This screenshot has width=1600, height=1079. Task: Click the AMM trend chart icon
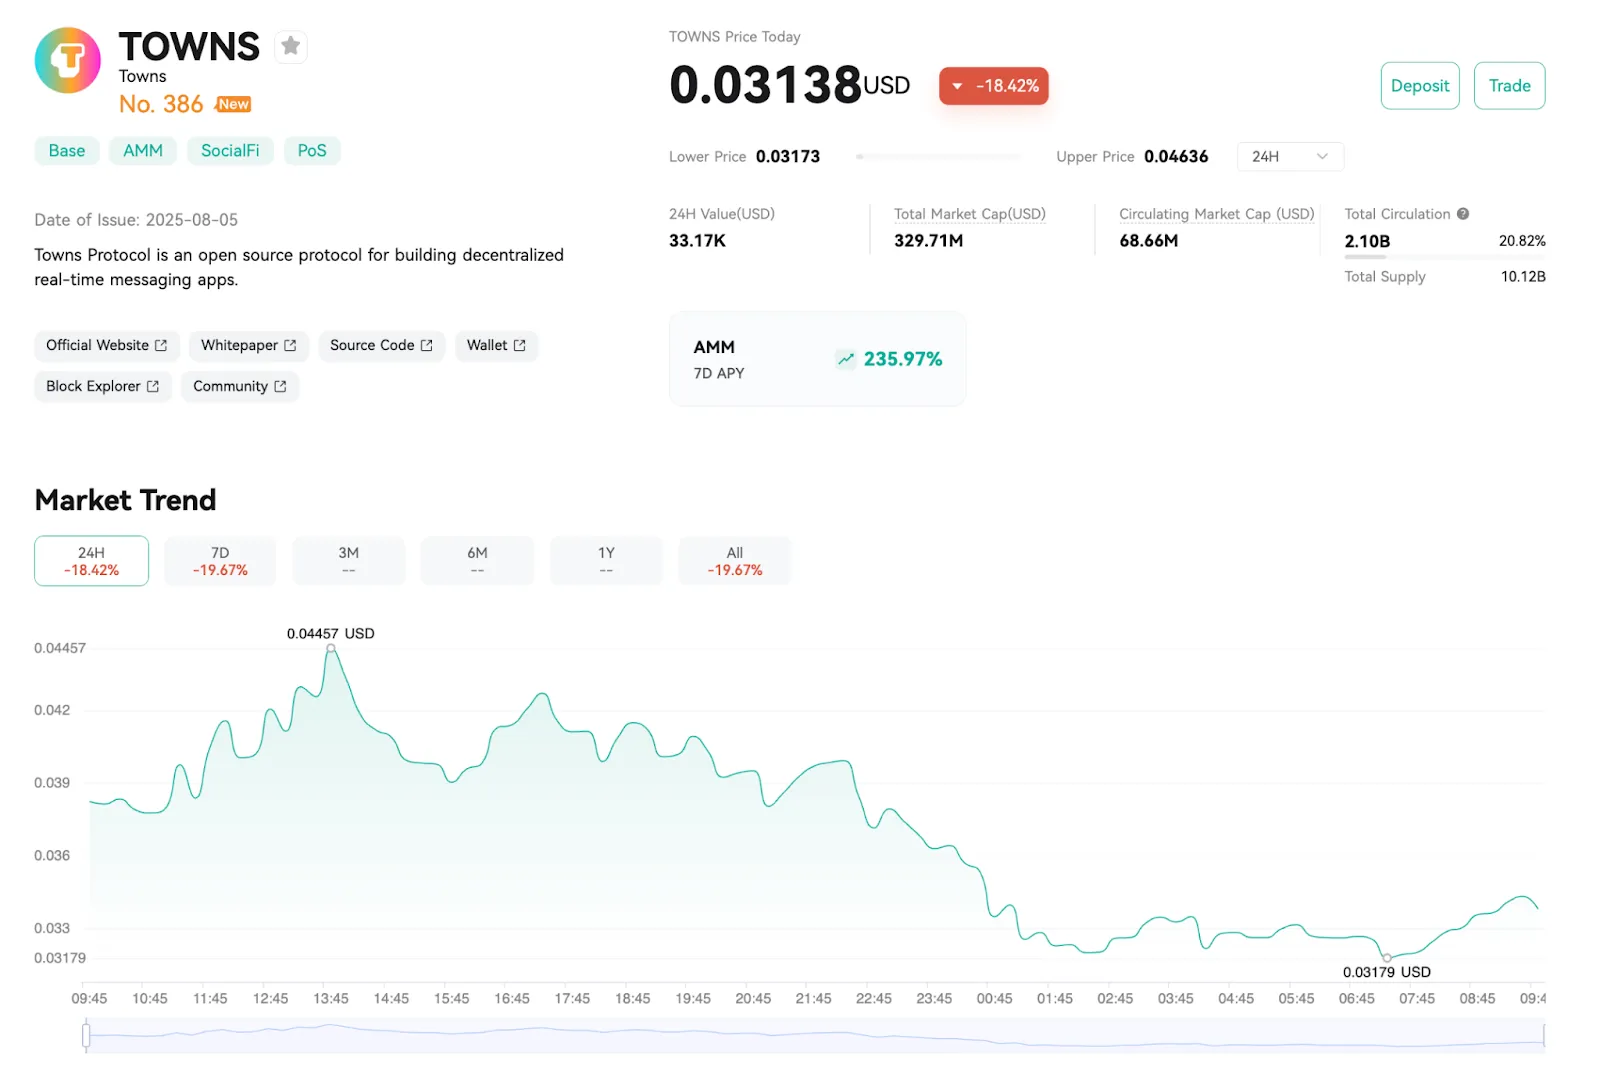(x=846, y=359)
